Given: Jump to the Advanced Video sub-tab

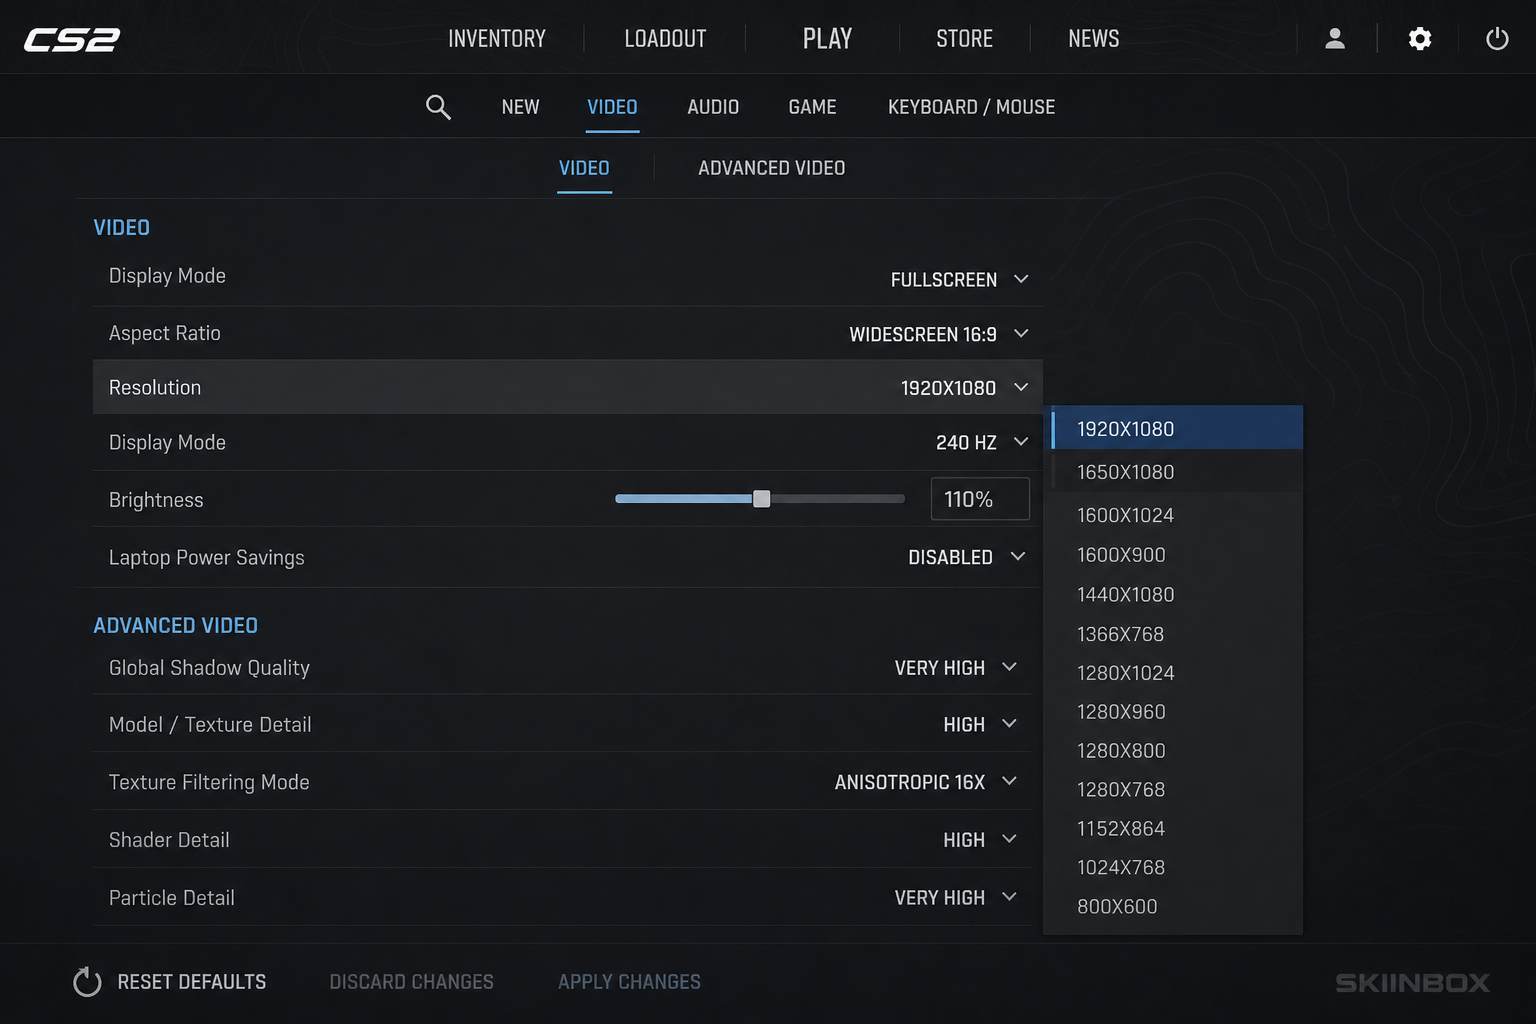Looking at the screenshot, I should pos(771,168).
